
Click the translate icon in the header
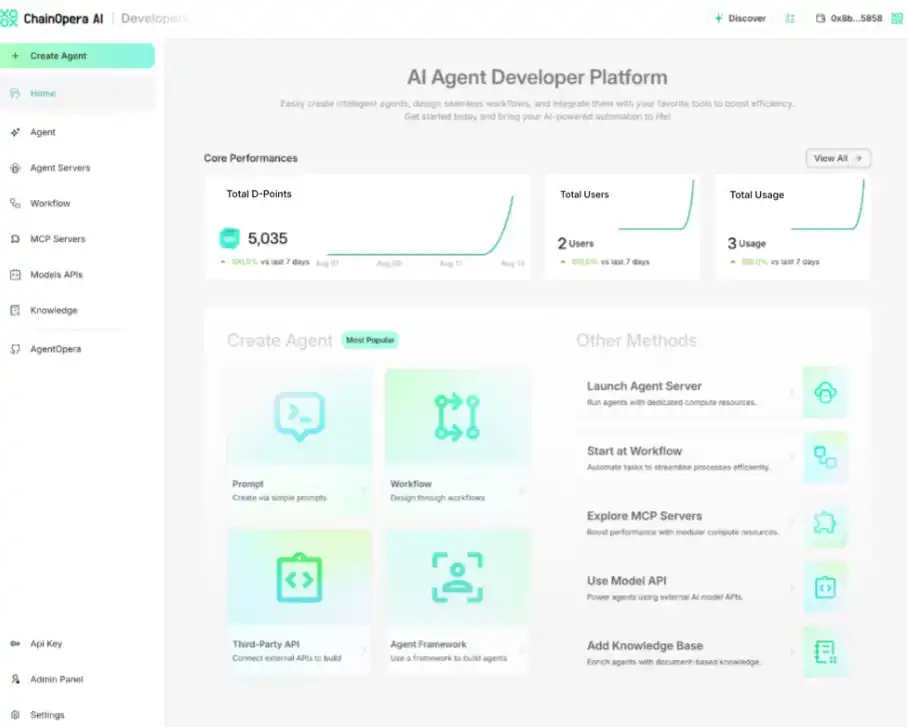click(790, 18)
